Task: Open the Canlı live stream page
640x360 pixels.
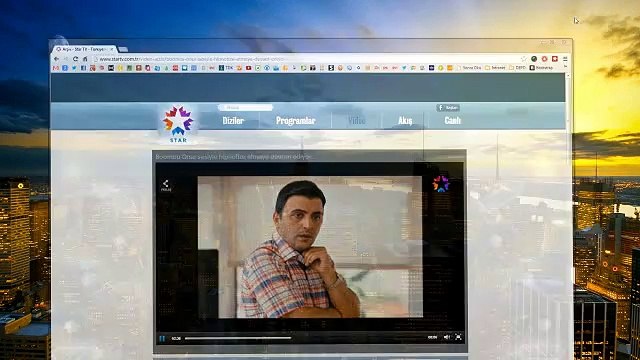Action: pos(452,120)
